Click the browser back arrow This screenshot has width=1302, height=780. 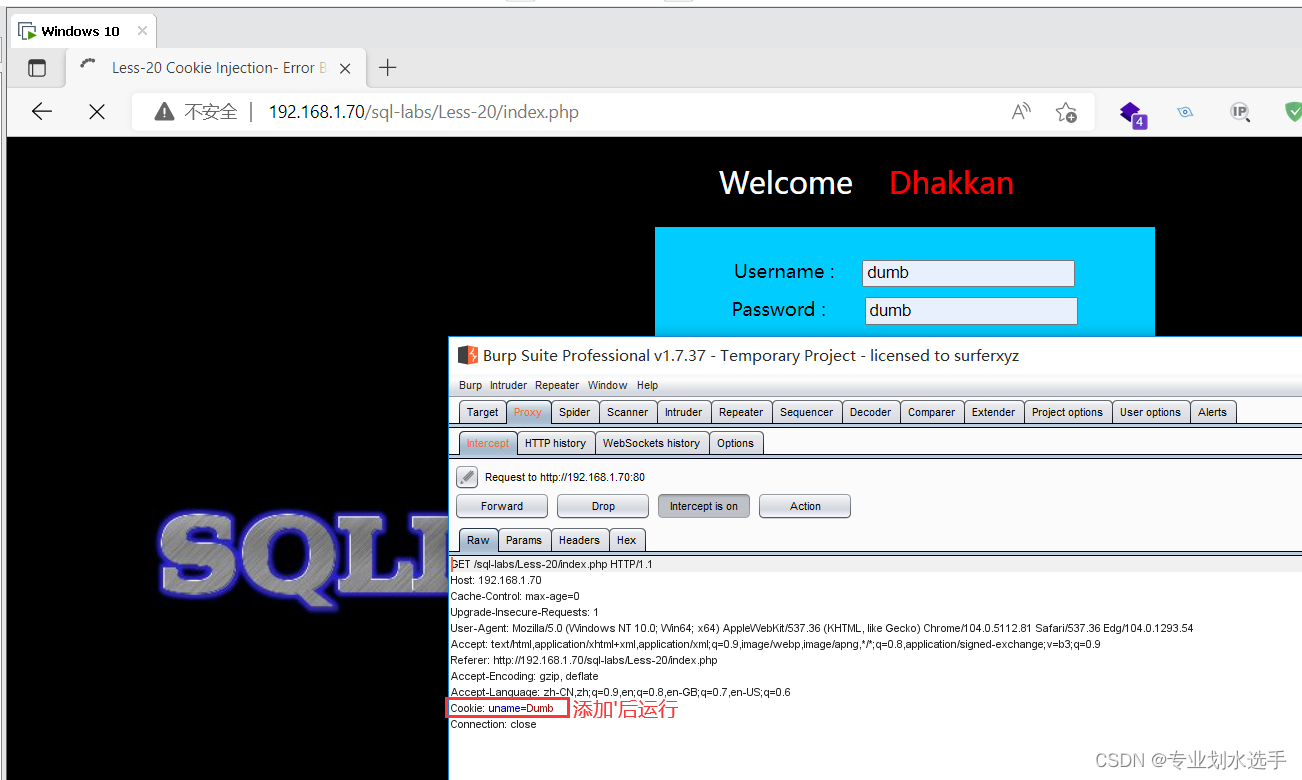tap(41, 112)
